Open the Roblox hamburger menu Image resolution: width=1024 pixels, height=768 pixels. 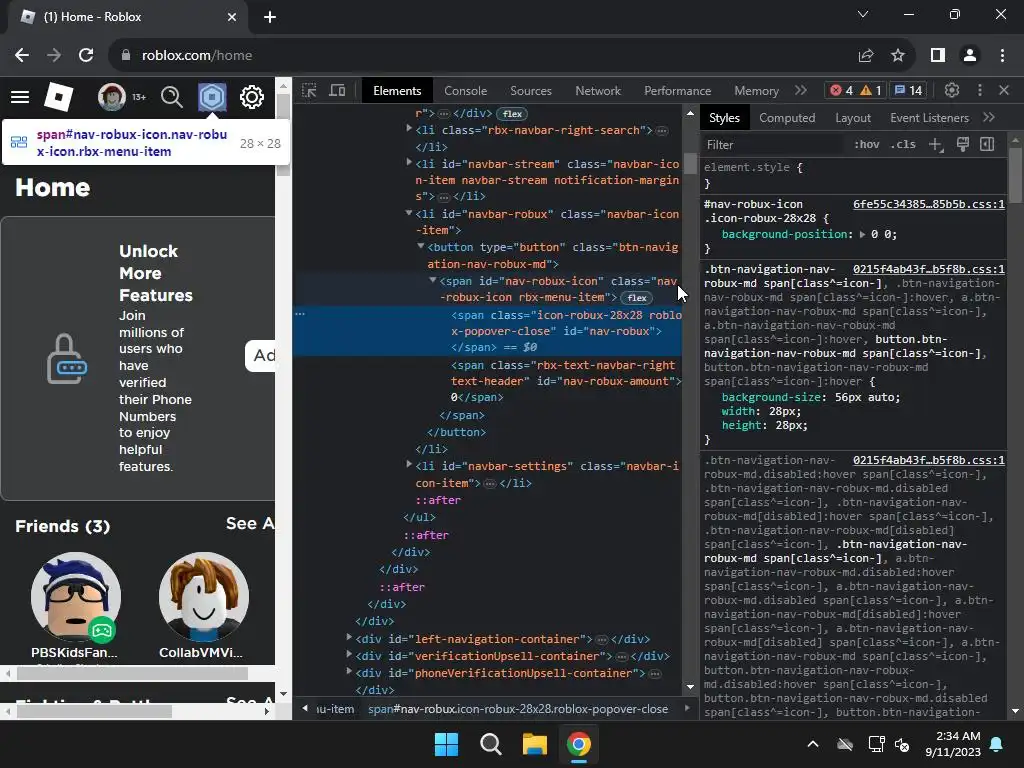point(20,97)
